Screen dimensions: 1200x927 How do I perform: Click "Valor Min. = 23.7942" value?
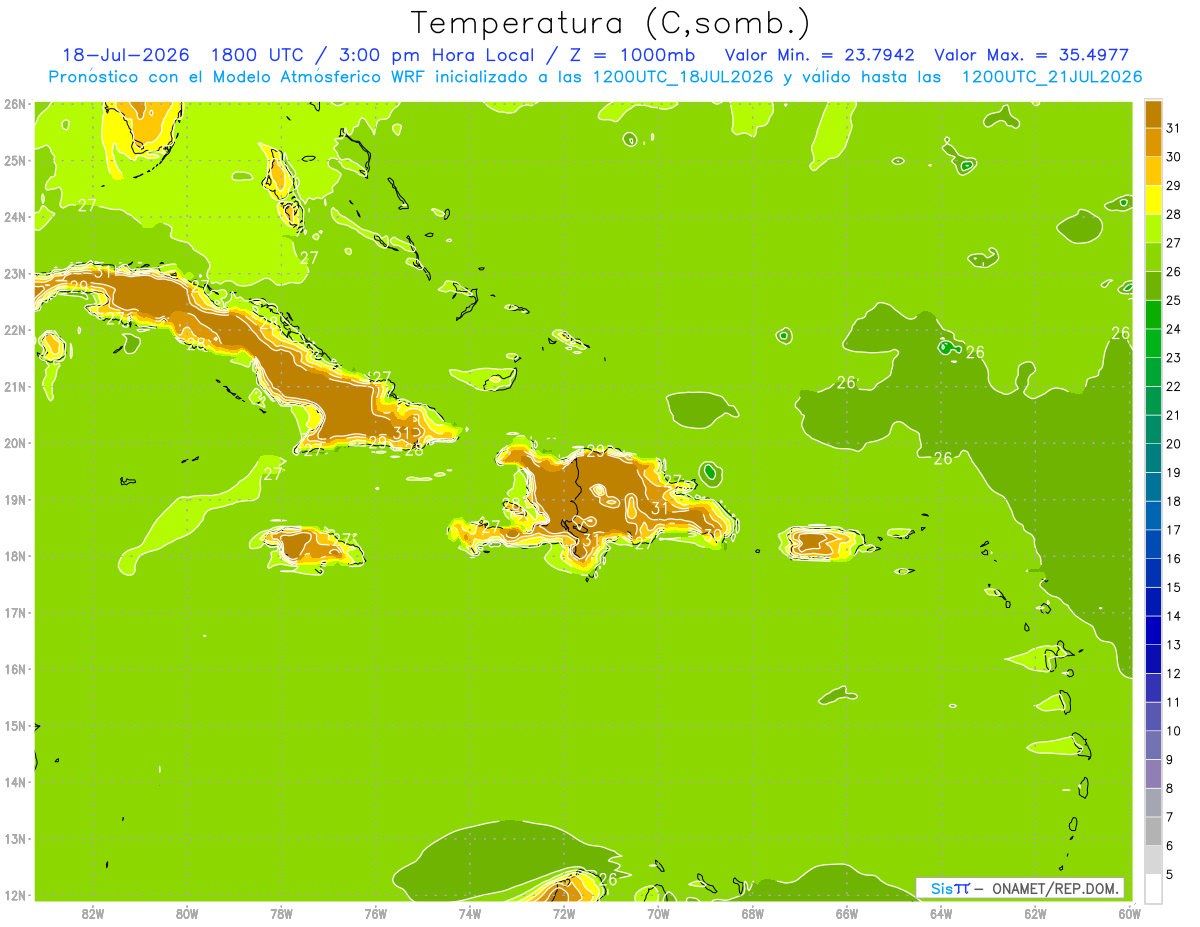pyautogui.click(x=819, y=55)
